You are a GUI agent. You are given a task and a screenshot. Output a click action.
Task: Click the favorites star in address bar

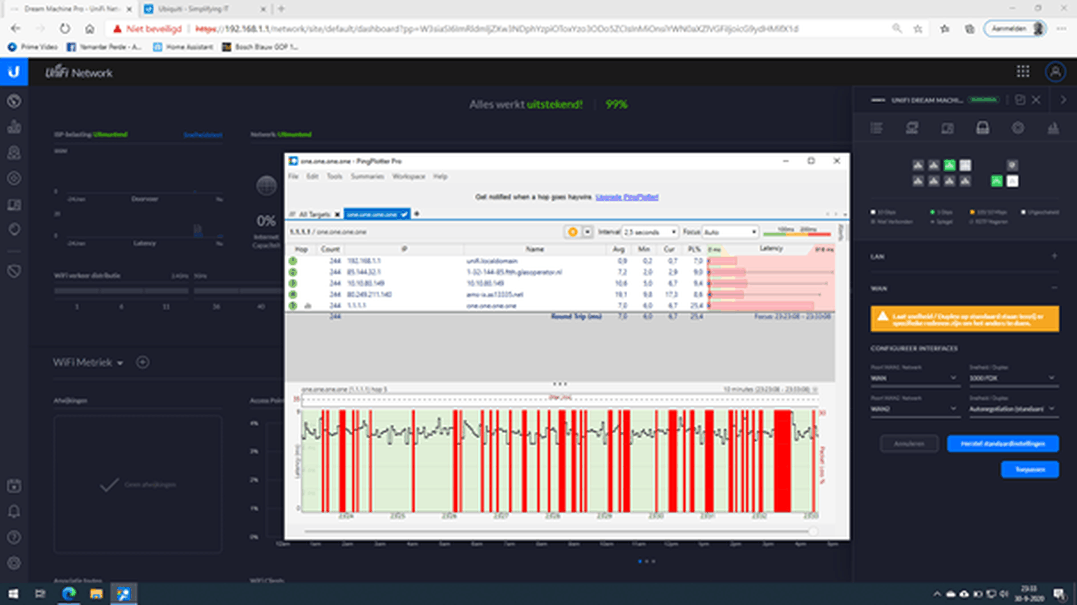[x=918, y=29]
